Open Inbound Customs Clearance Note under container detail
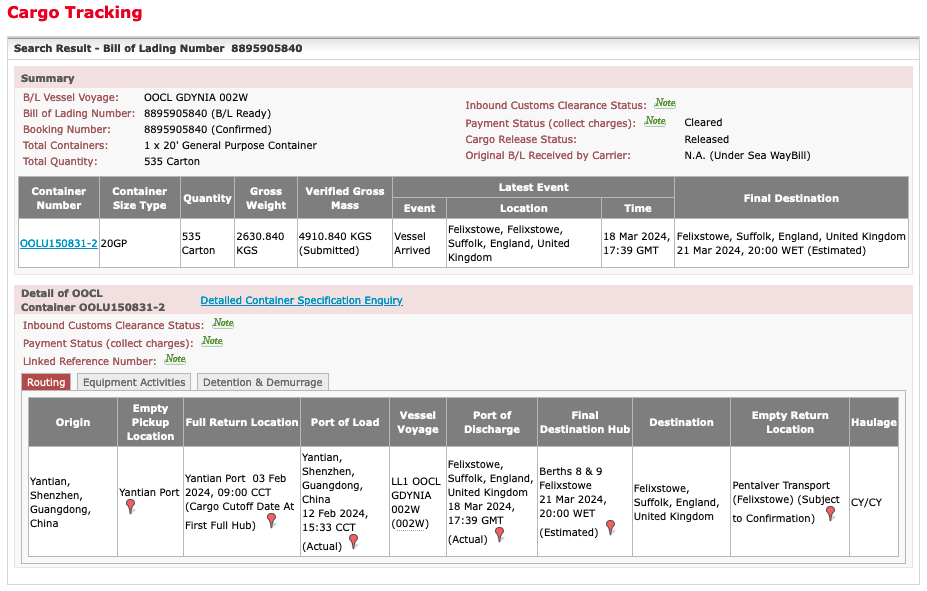 click(x=223, y=324)
